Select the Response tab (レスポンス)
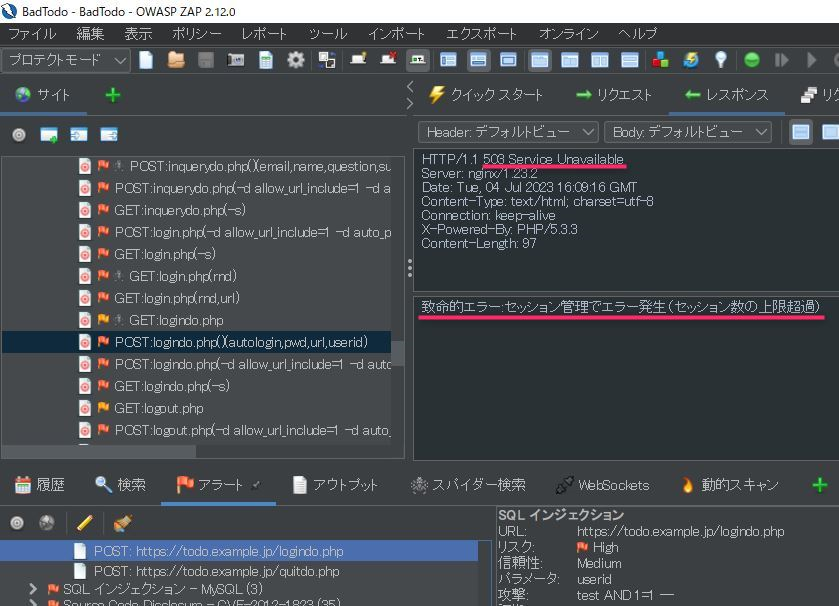This screenshot has height=606, width=839. tap(727, 95)
